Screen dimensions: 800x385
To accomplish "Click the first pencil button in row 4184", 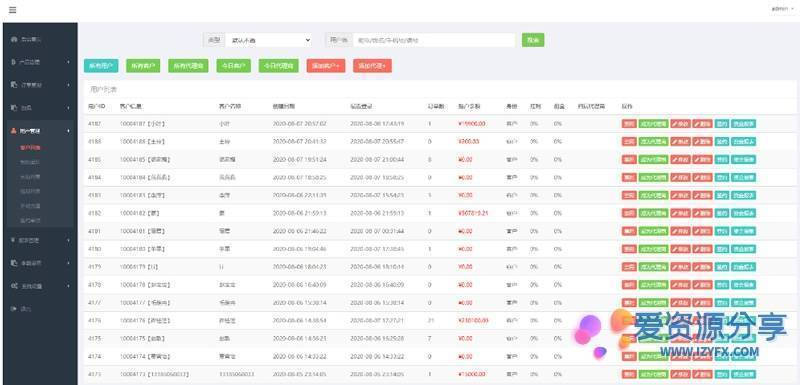I will pyautogui.click(x=680, y=177).
